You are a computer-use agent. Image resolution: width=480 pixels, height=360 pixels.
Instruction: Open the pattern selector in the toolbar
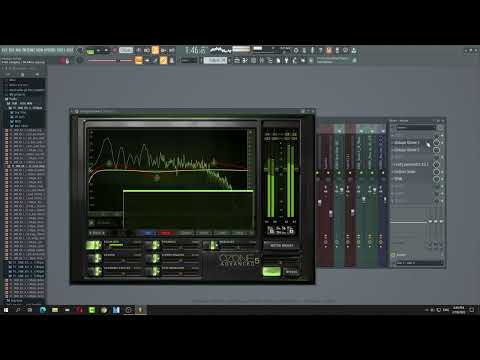pos(215,60)
